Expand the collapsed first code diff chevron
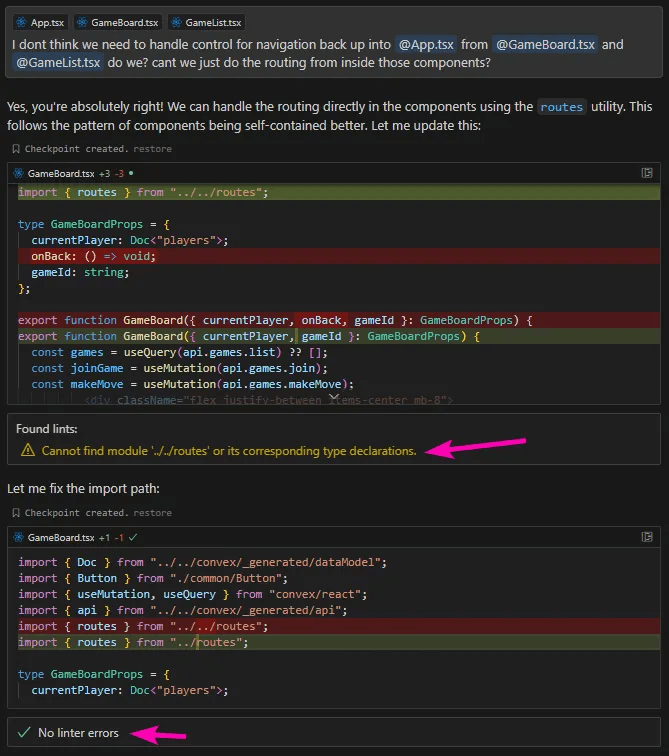Screen dimensions: 669x756 pos(334,398)
